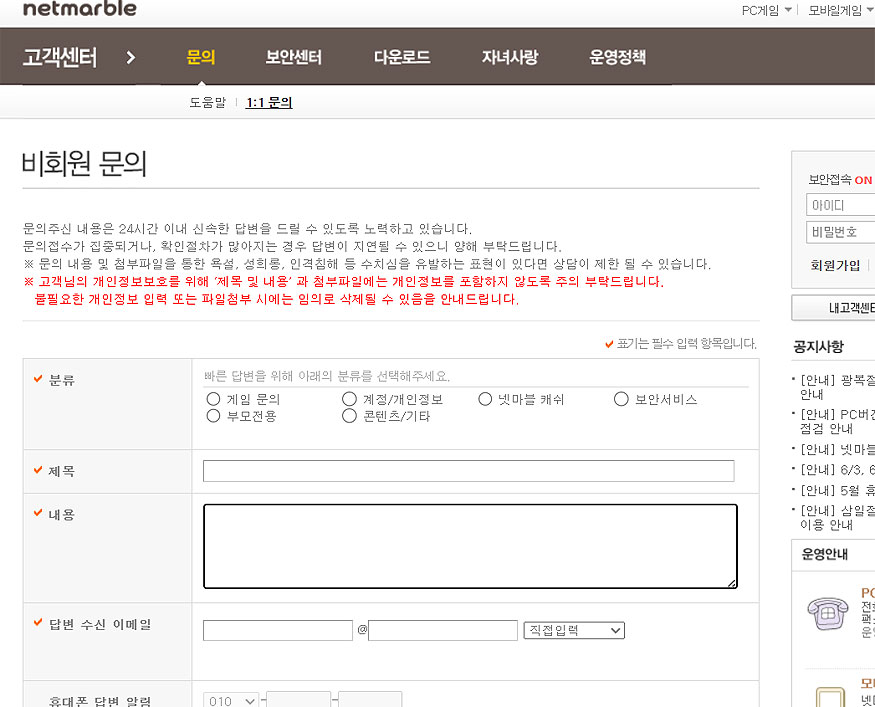Click the 내고객센터 button
Viewport: 875px width, 707px height.
click(833, 308)
